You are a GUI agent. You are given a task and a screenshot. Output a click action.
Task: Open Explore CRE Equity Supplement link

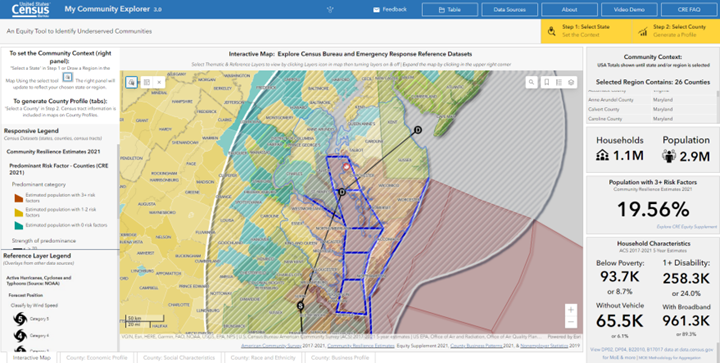click(x=686, y=227)
